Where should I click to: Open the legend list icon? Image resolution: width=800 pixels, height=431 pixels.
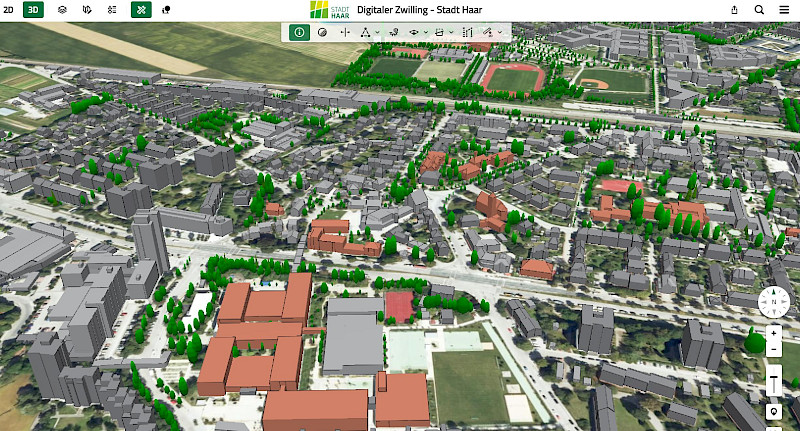(x=112, y=9)
